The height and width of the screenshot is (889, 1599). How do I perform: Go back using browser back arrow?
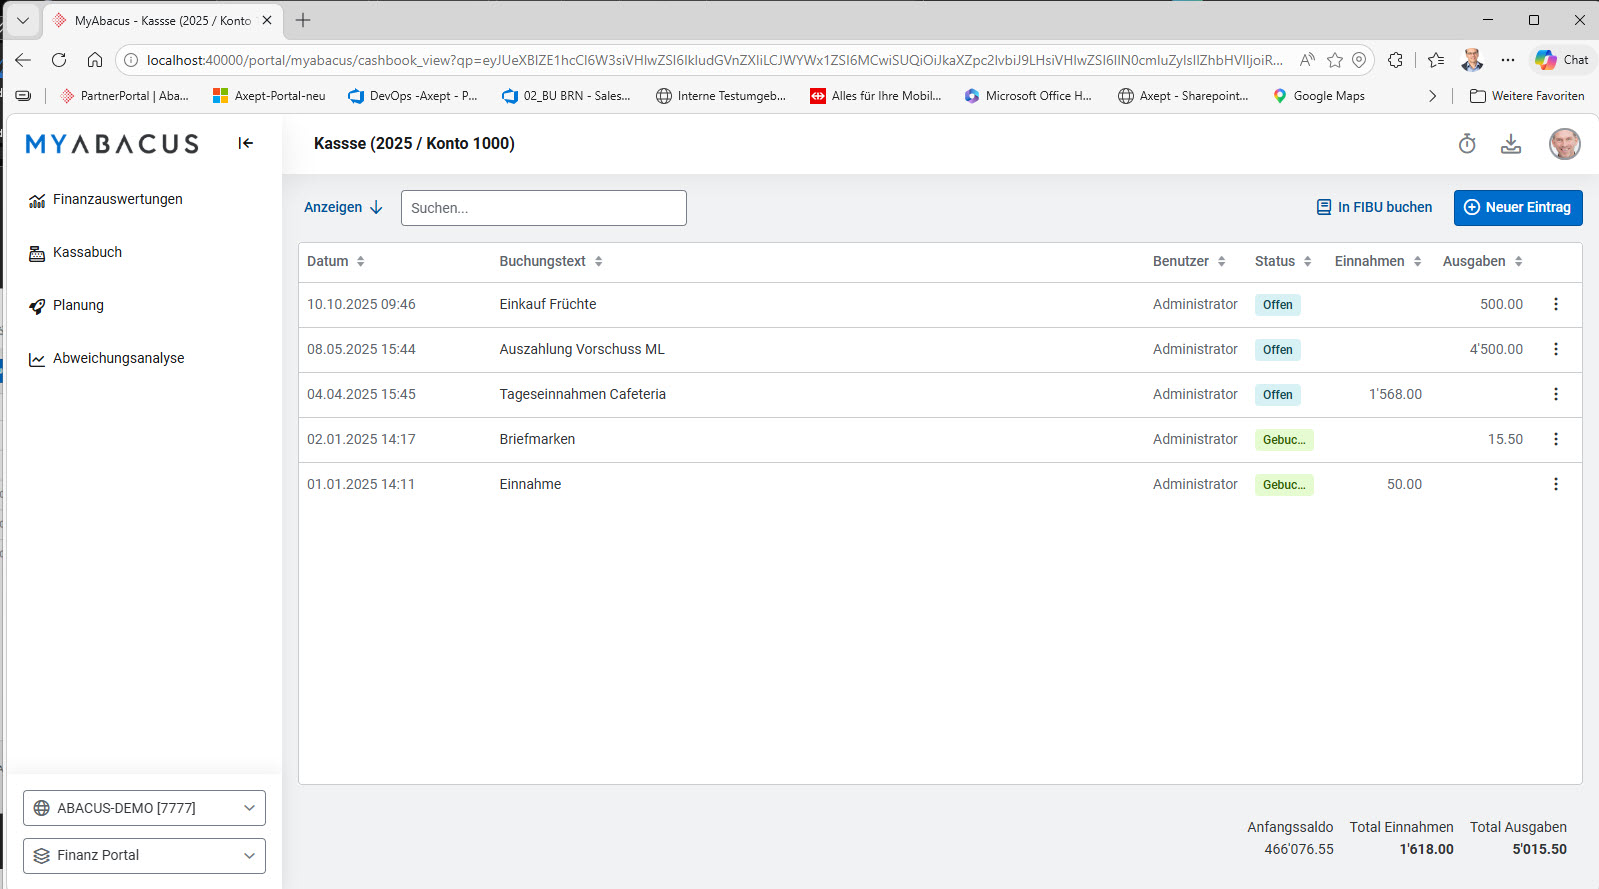click(23, 60)
